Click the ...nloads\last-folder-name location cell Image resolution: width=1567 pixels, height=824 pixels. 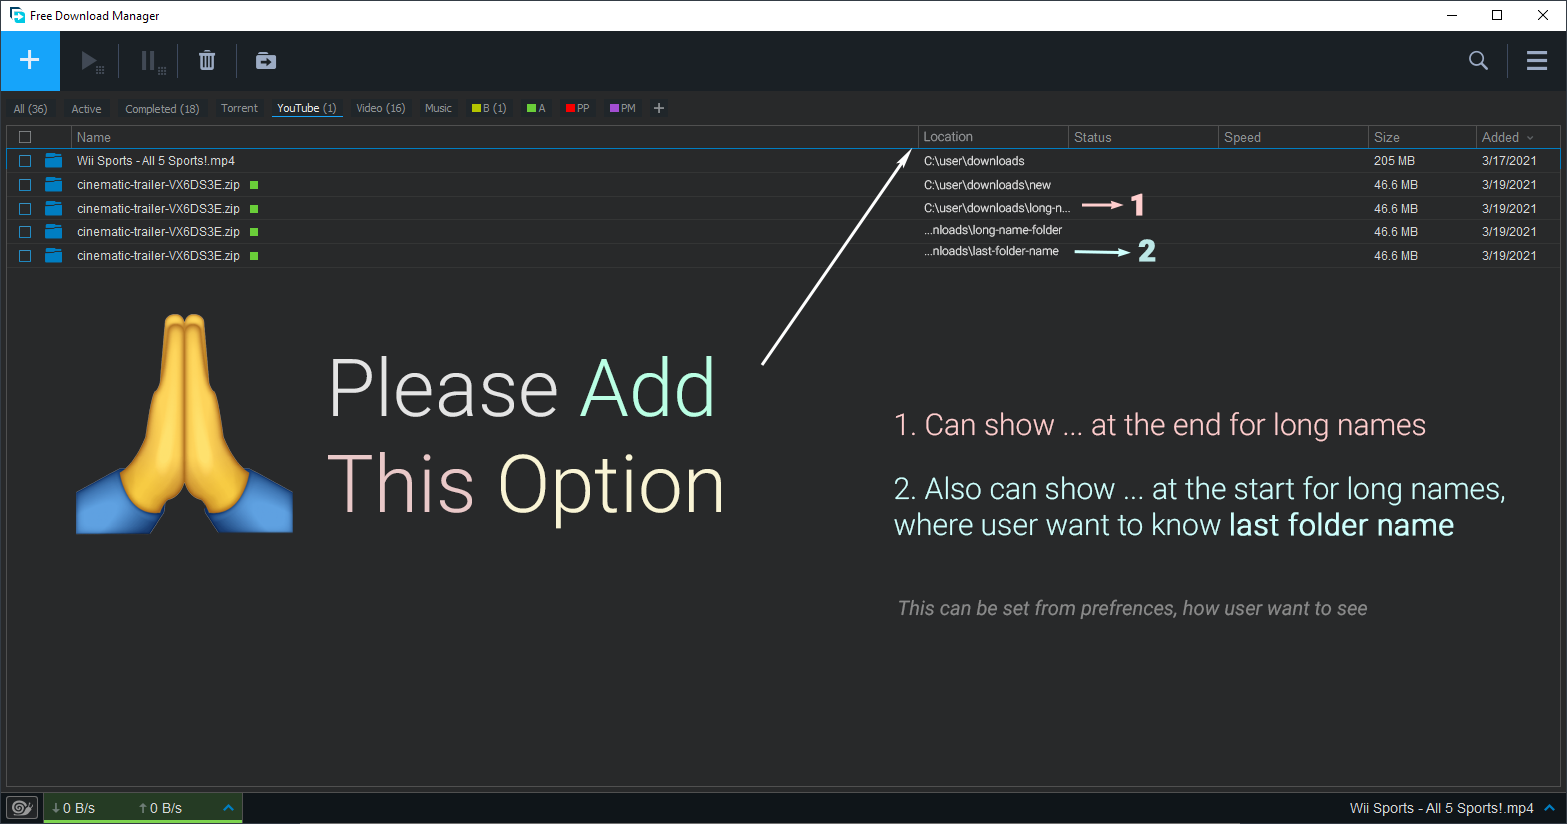tap(991, 251)
